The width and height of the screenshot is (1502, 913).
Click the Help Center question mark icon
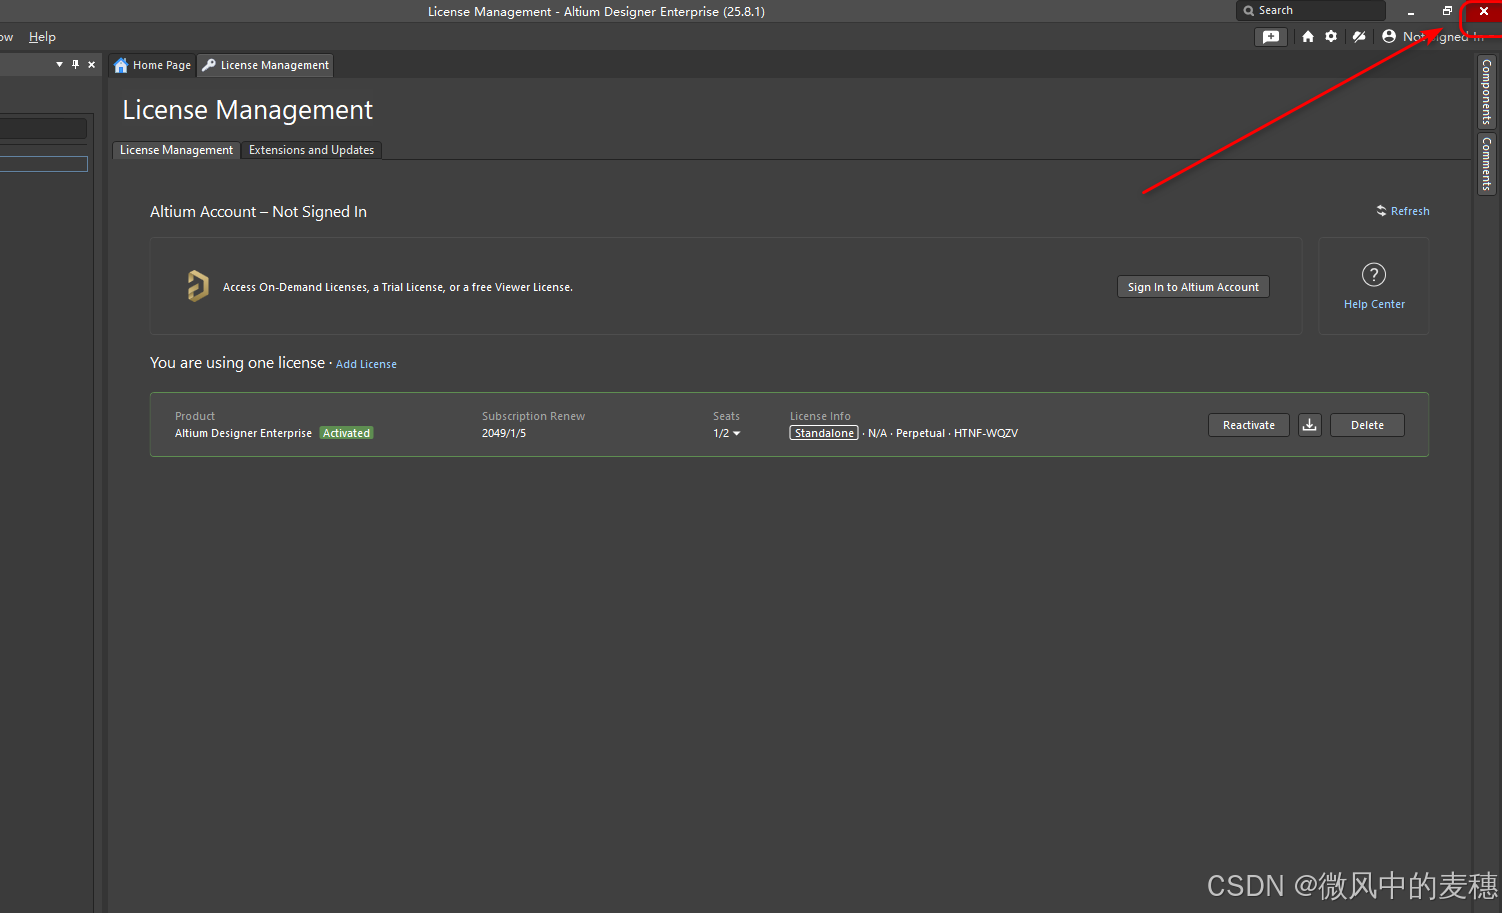(1374, 274)
